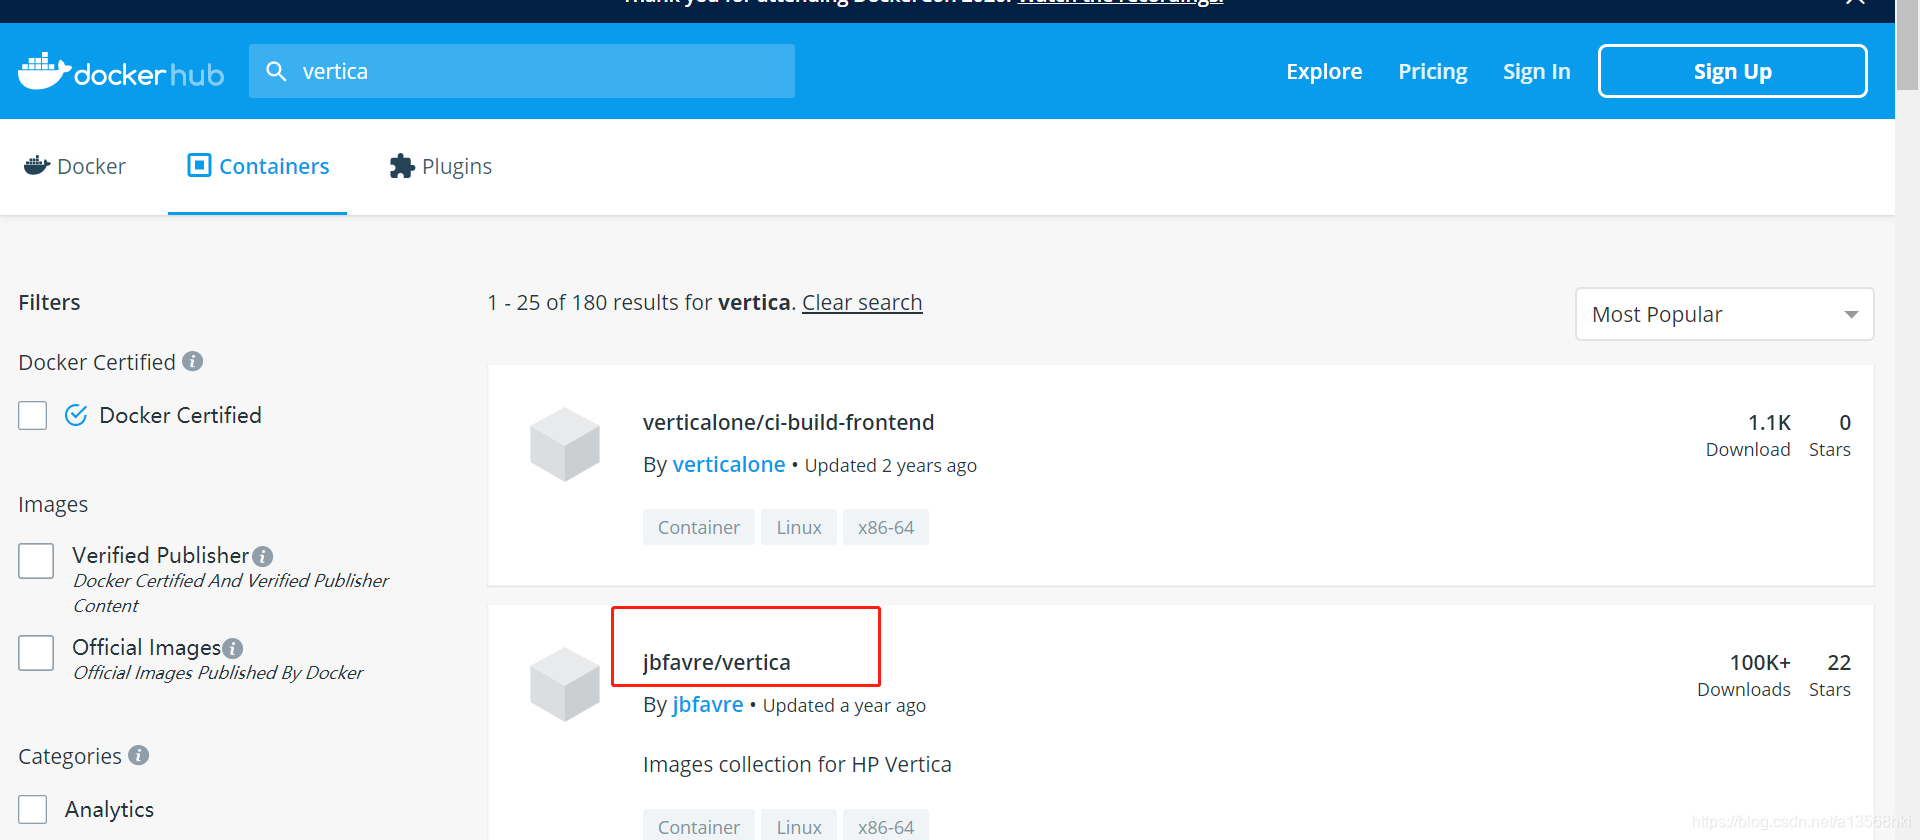The width and height of the screenshot is (1920, 840).
Task: Click the 'Updated a year ago' text
Action: point(844,706)
